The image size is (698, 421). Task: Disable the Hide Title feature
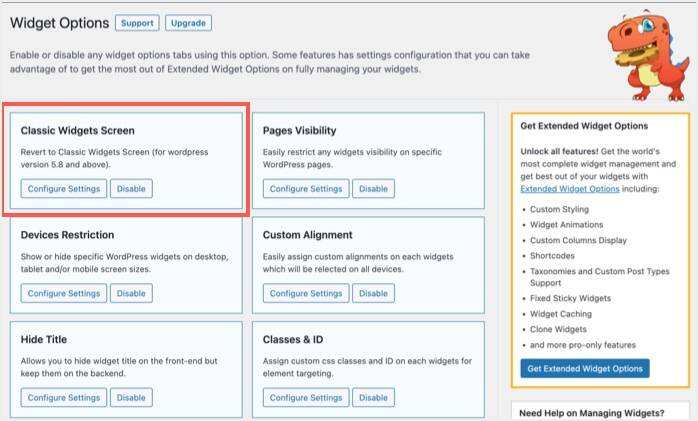click(x=131, y=397)
